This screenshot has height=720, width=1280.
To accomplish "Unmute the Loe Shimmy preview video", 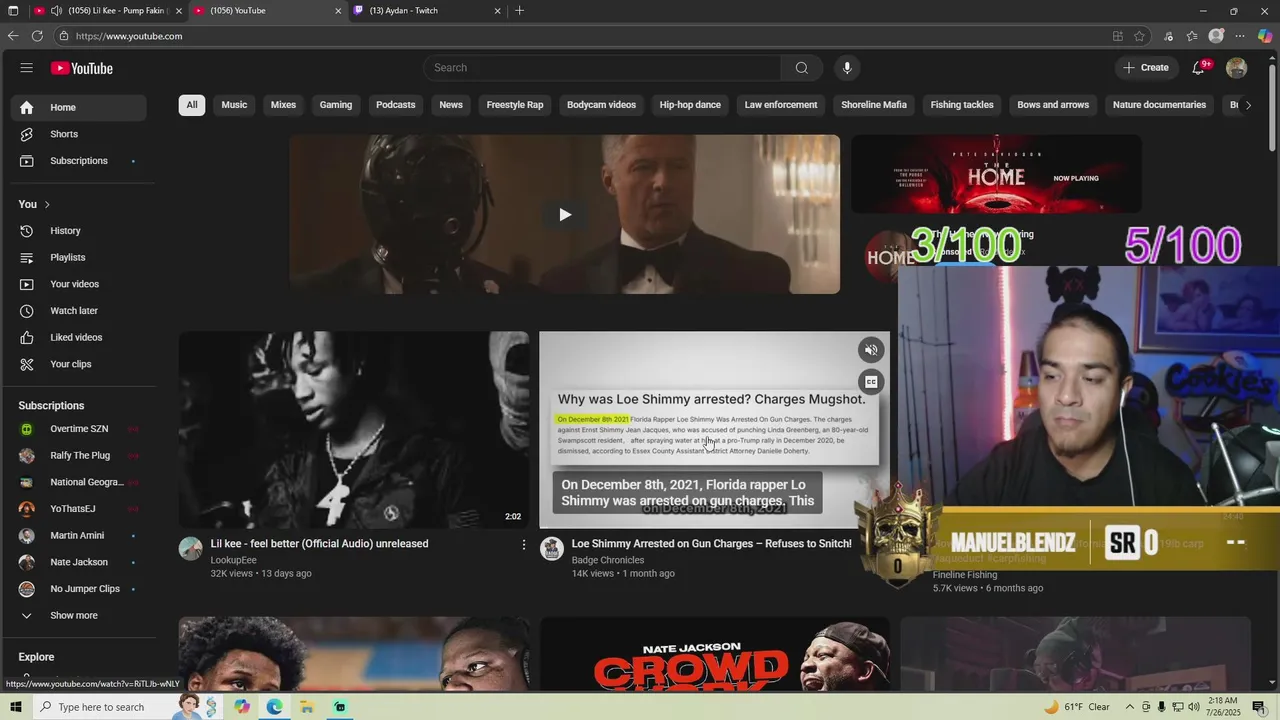I will point(871,350).
